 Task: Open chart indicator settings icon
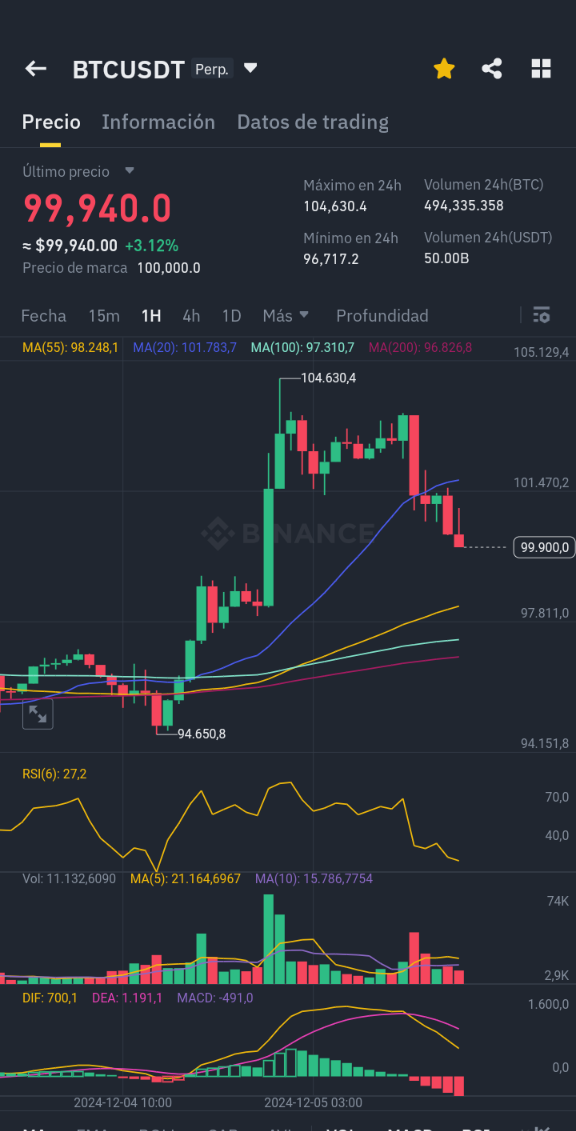click(541, 315)
